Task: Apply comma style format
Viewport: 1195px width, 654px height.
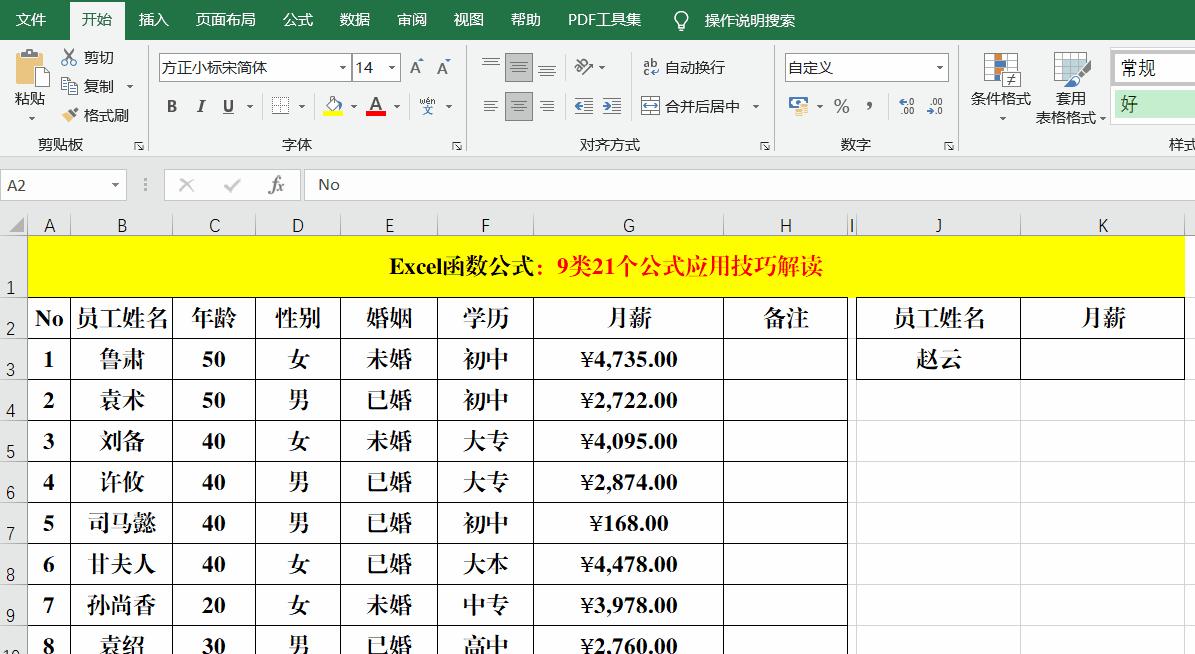Action: [870, 106]
